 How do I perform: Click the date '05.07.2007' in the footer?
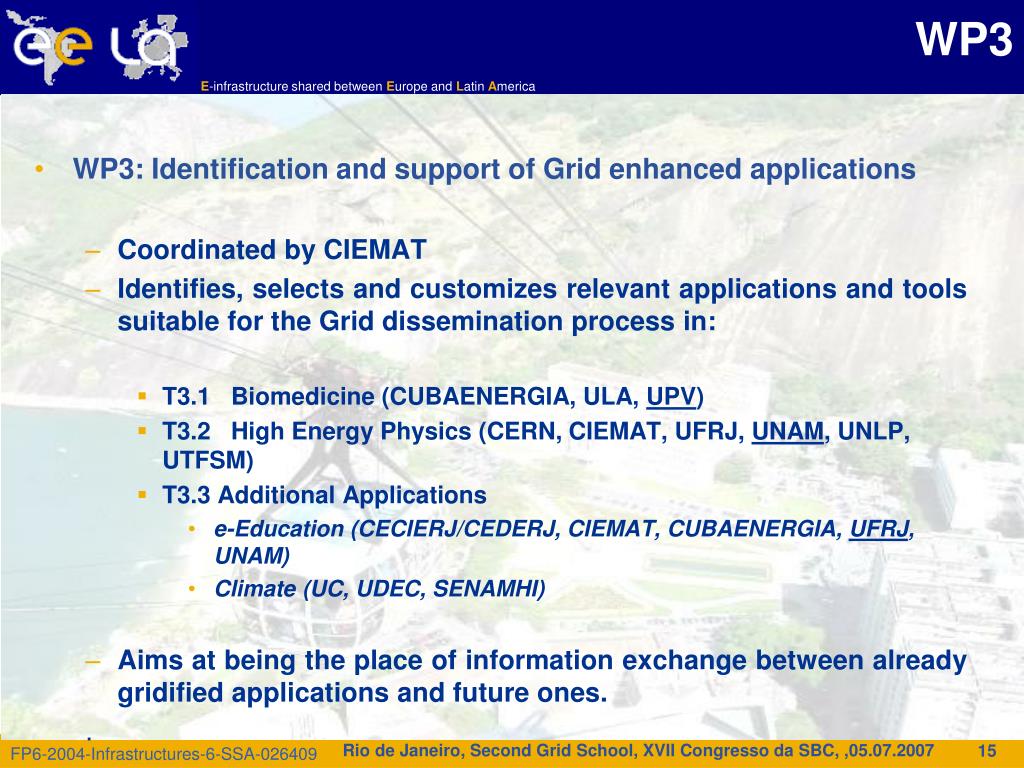point(889,751)
